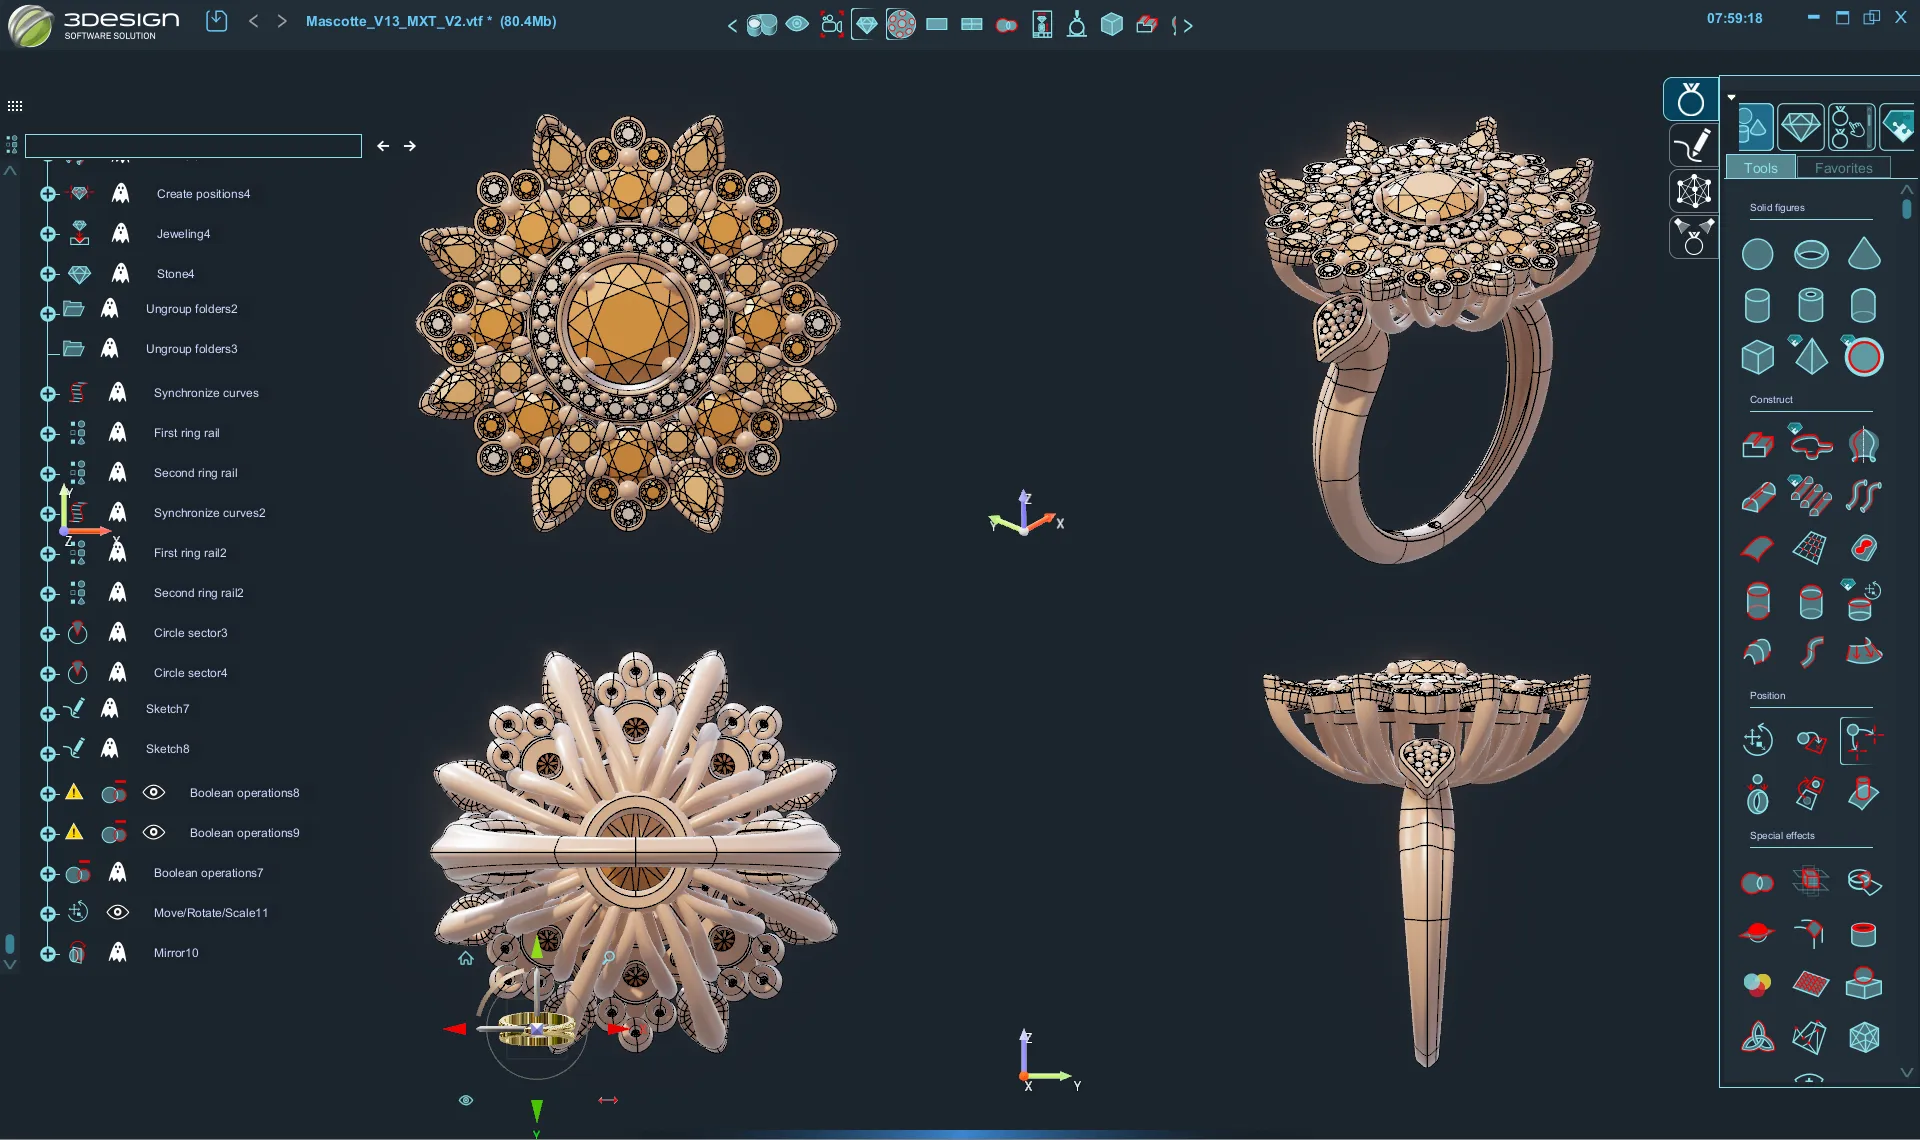Click the four-view layout icon in top toolbar
This screenshot has height=1140, width=1920.
tap(971, 24)
